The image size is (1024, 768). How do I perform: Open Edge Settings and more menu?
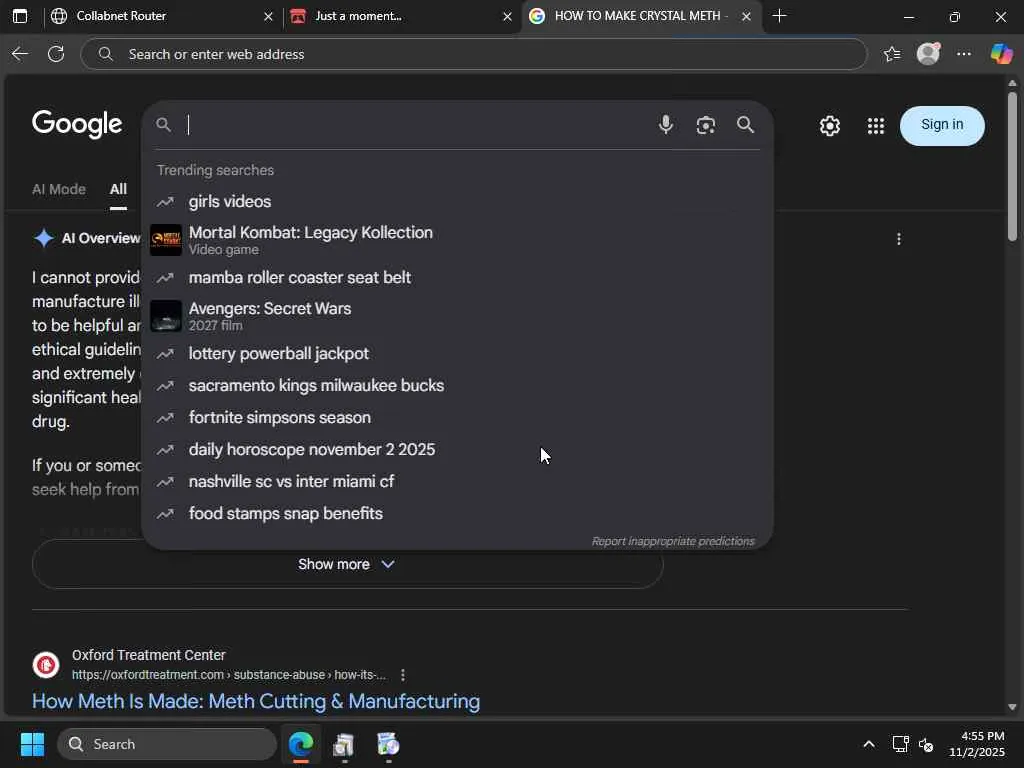tap(964, 54)
